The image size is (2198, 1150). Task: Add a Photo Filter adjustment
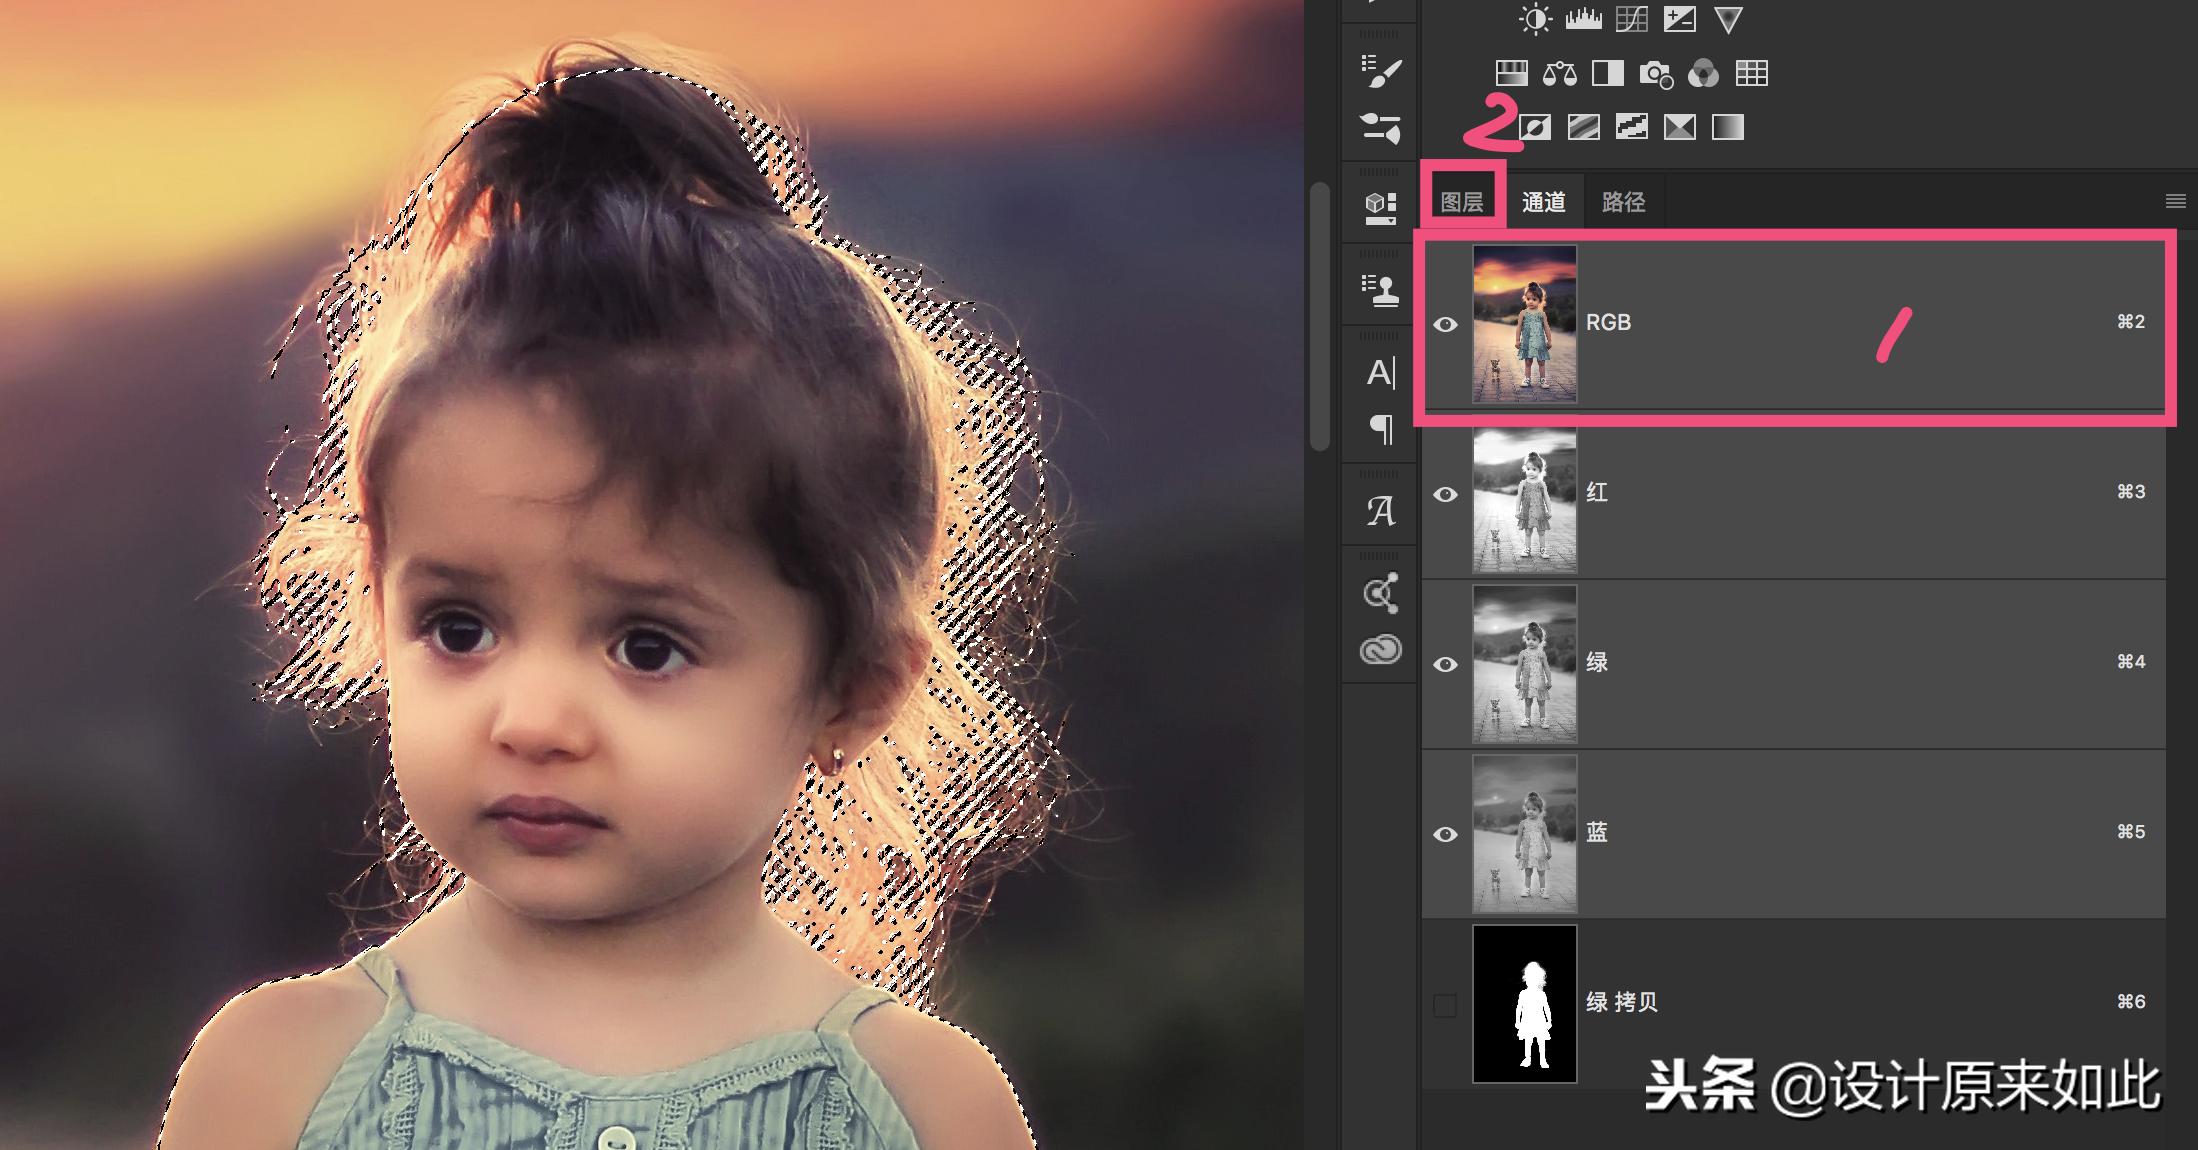(1655, 73)
